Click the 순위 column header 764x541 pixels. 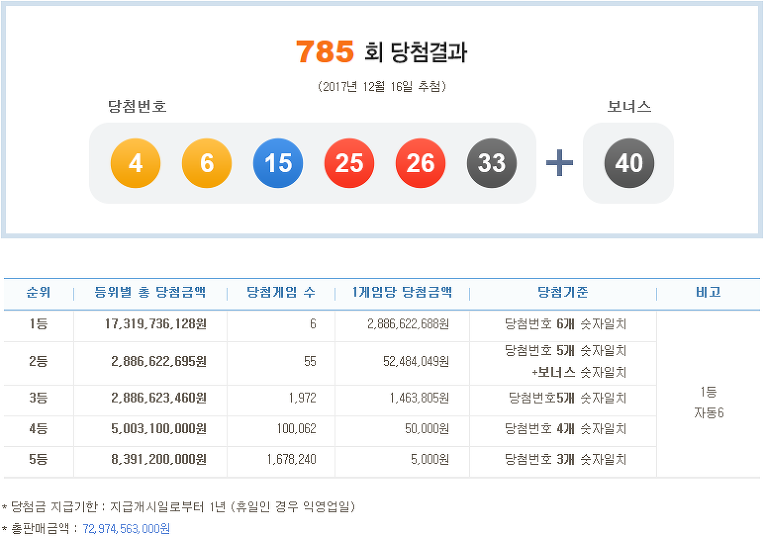coord(38,293)
